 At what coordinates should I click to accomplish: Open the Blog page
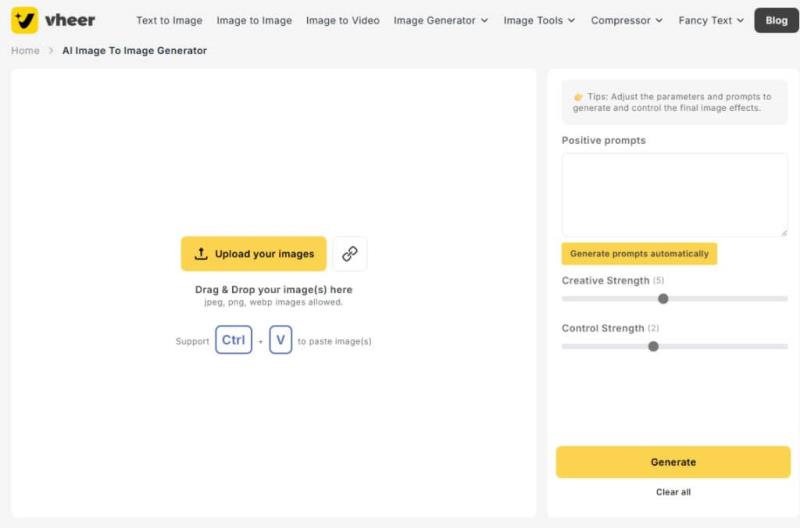click(x=776, y=20)
